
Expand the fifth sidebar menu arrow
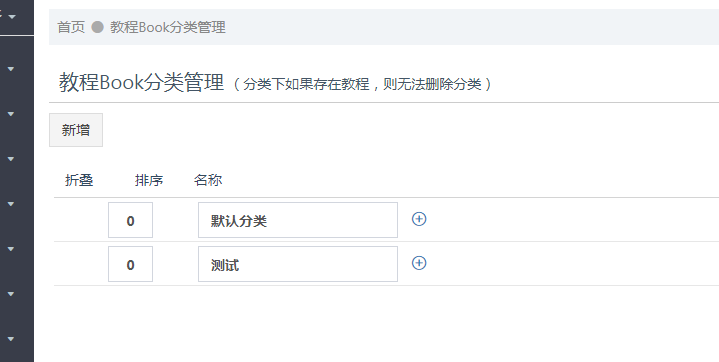(11, 204)
